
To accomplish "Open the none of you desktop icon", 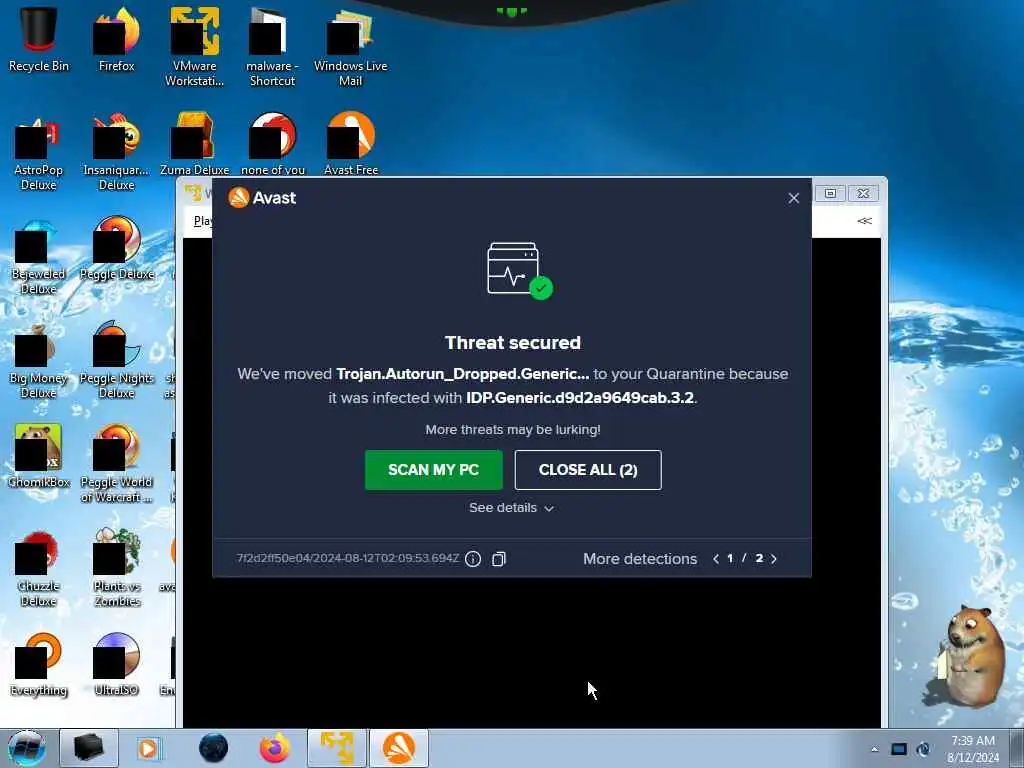I will point(273,144).
